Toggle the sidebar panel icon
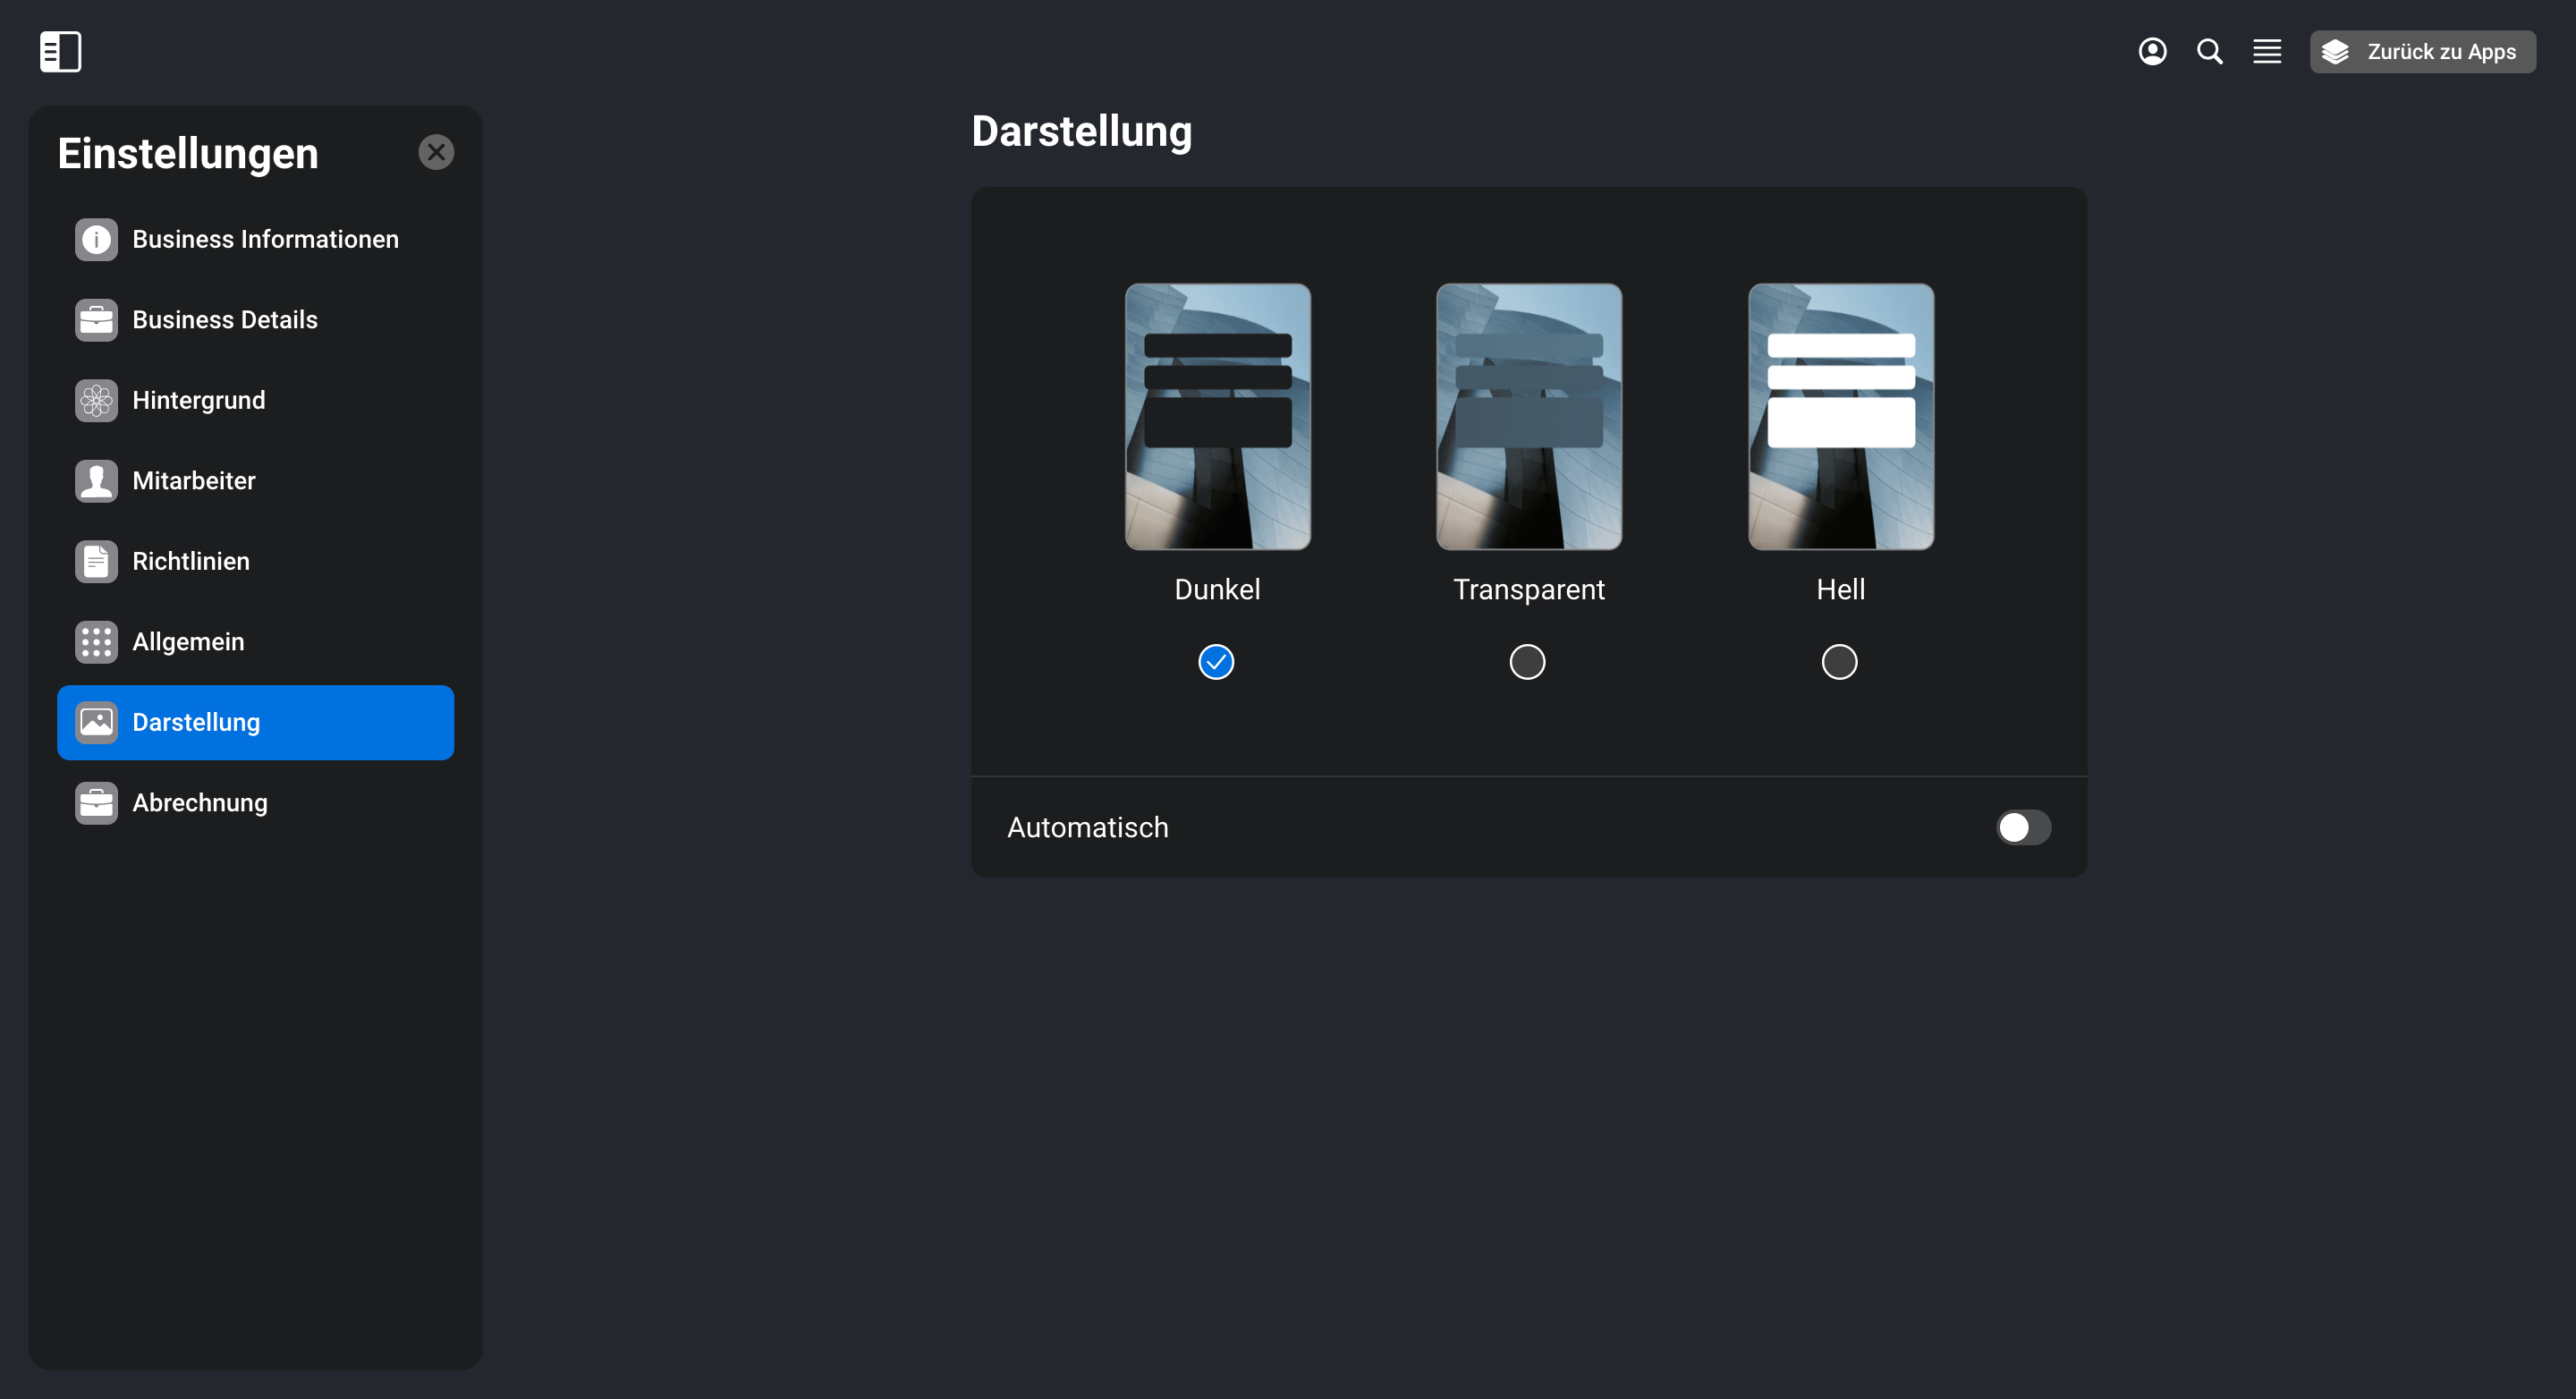Viewport: 2576px width, 1399px height. (x=60, y=51)
